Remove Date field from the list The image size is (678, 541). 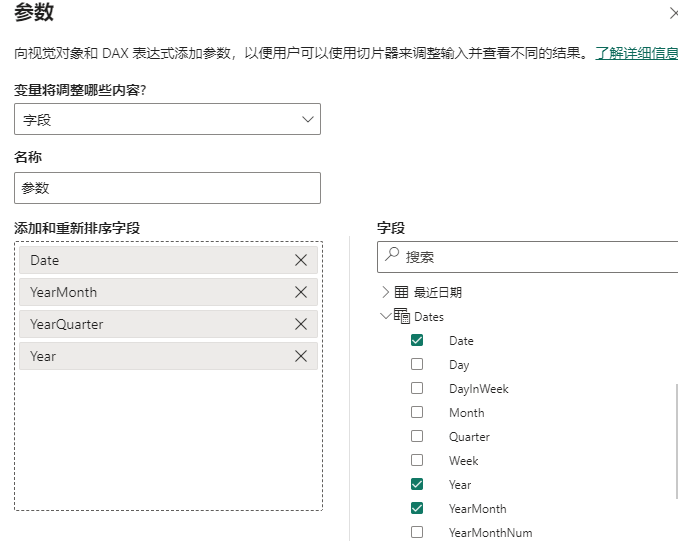tap(301, 260)
